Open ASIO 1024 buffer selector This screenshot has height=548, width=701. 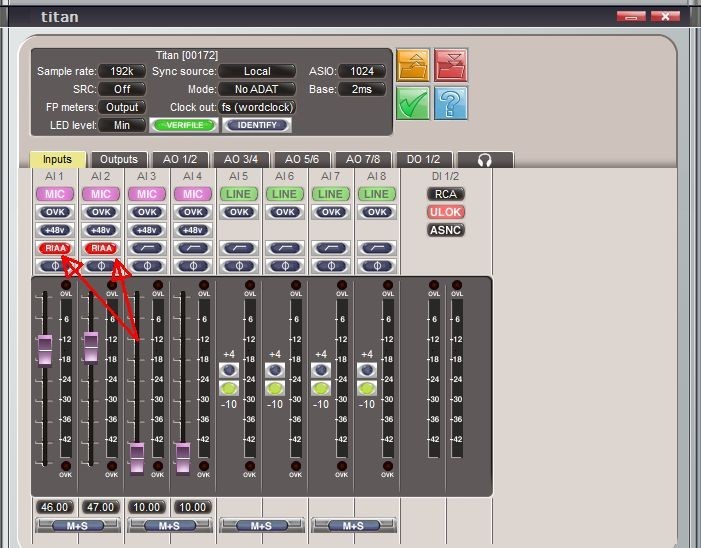click(x=362, y=72)
